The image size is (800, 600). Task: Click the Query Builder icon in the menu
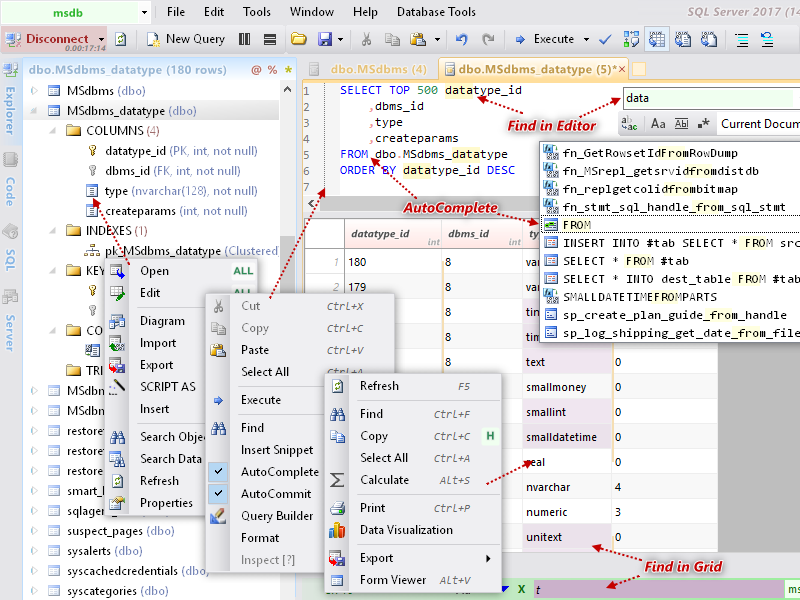(219, 516)
